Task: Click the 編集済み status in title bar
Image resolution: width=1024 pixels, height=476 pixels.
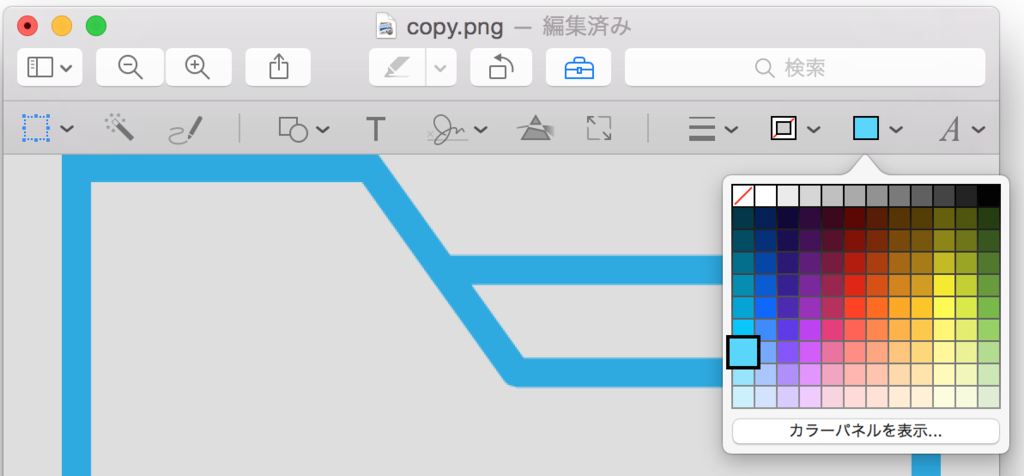Action: tap(586, 27)
